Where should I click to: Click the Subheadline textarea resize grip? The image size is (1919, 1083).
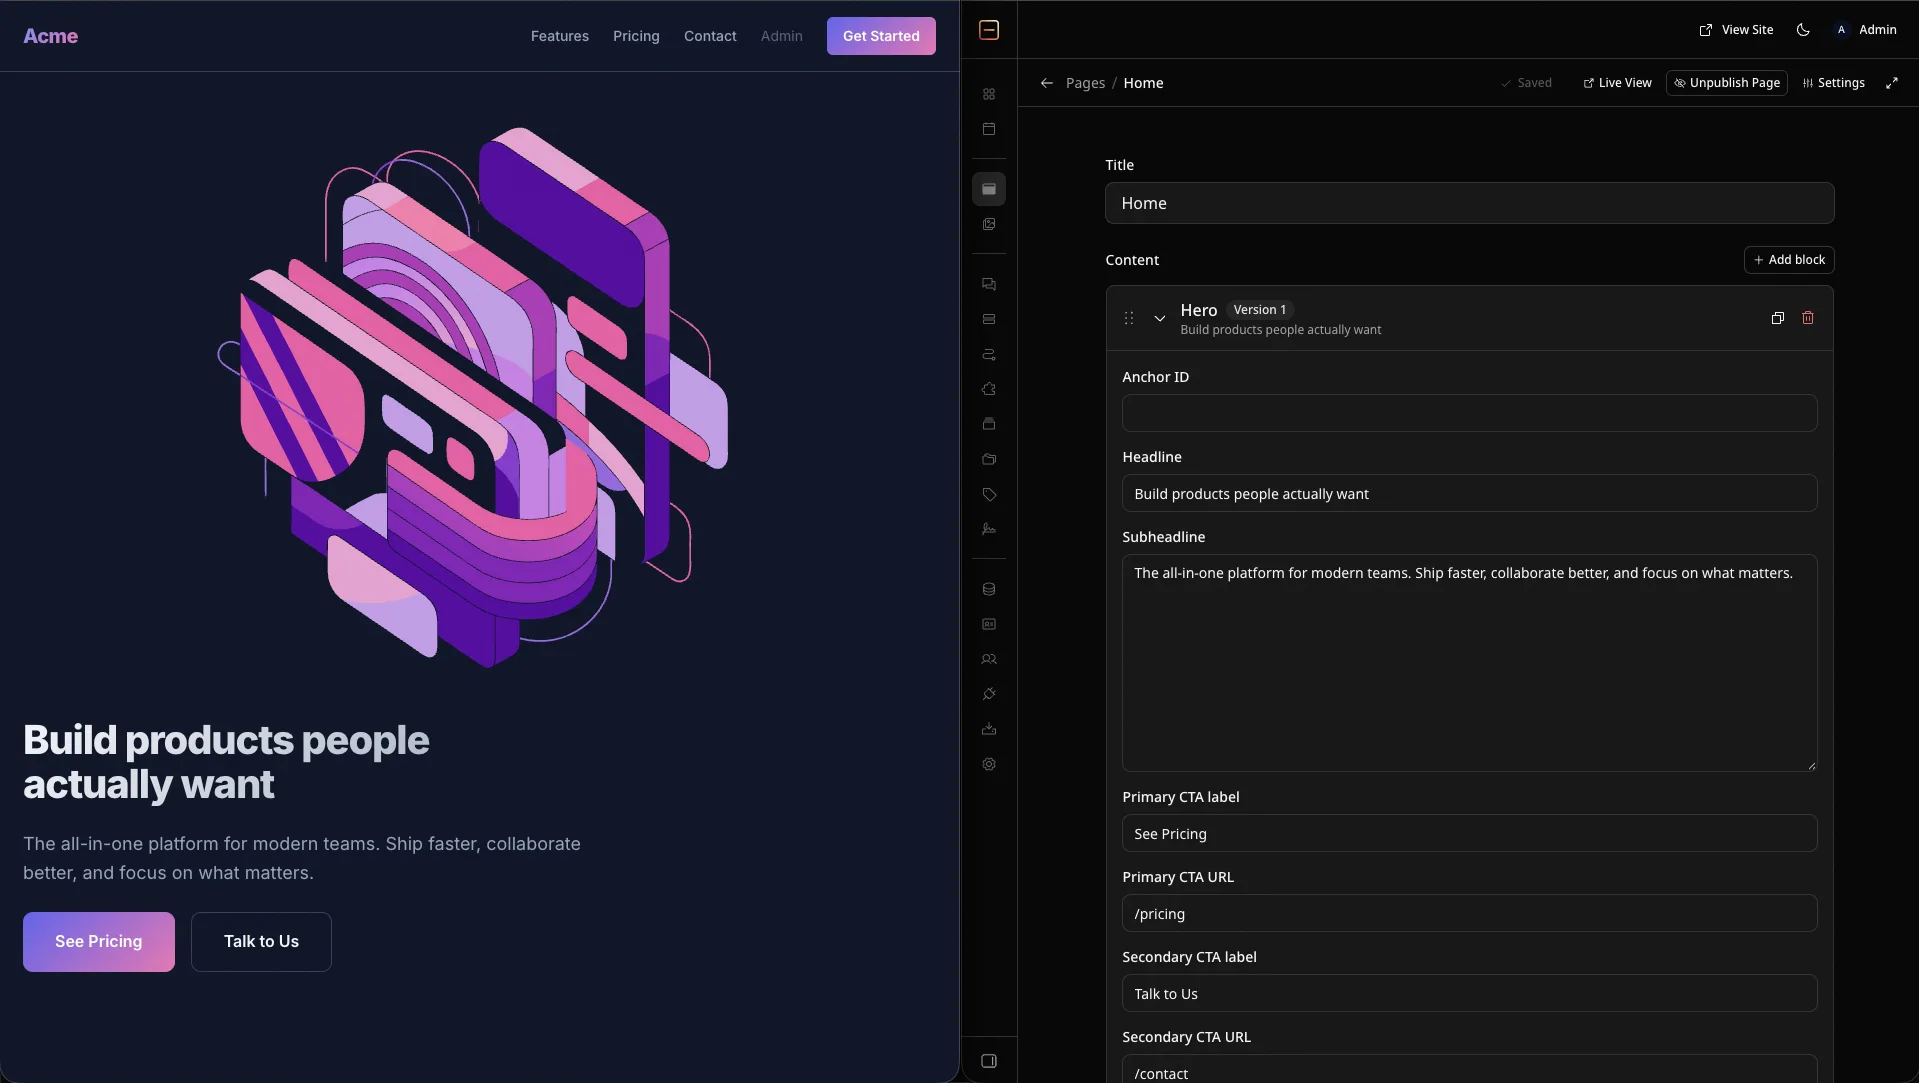pyautogui.click(x=1812, y=766)
